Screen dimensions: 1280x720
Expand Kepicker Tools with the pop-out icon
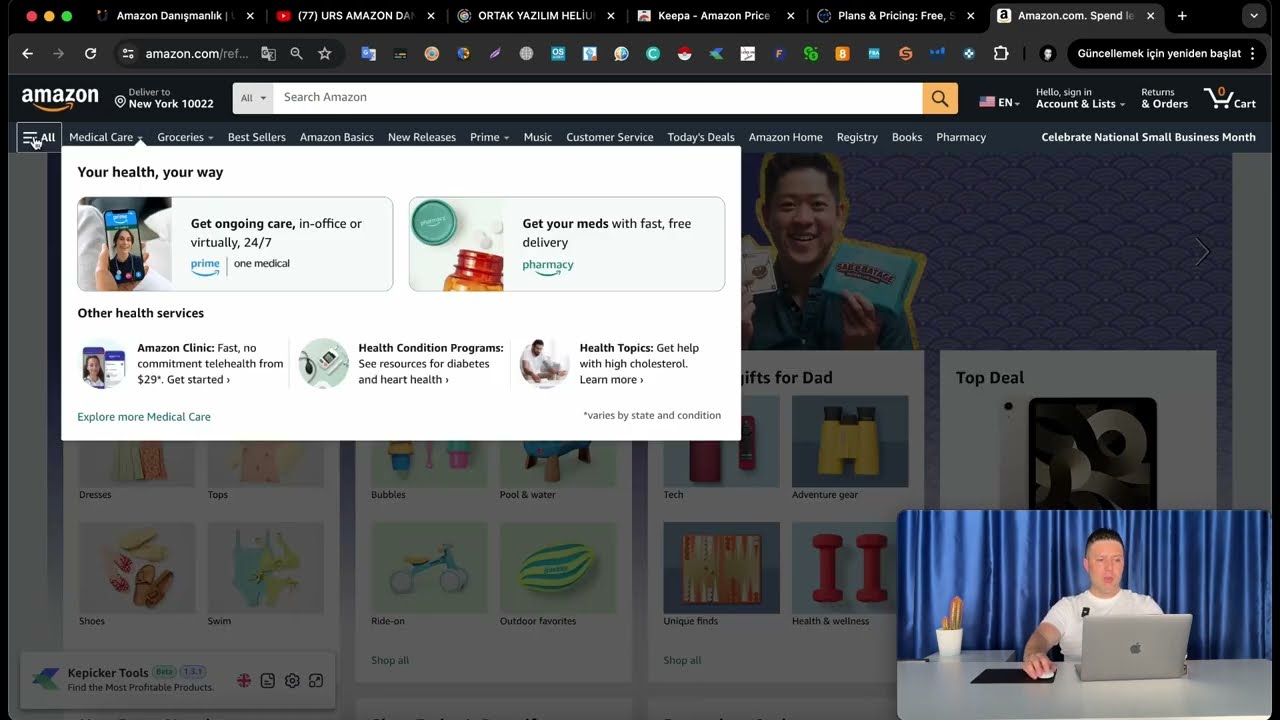click(316, 680)
